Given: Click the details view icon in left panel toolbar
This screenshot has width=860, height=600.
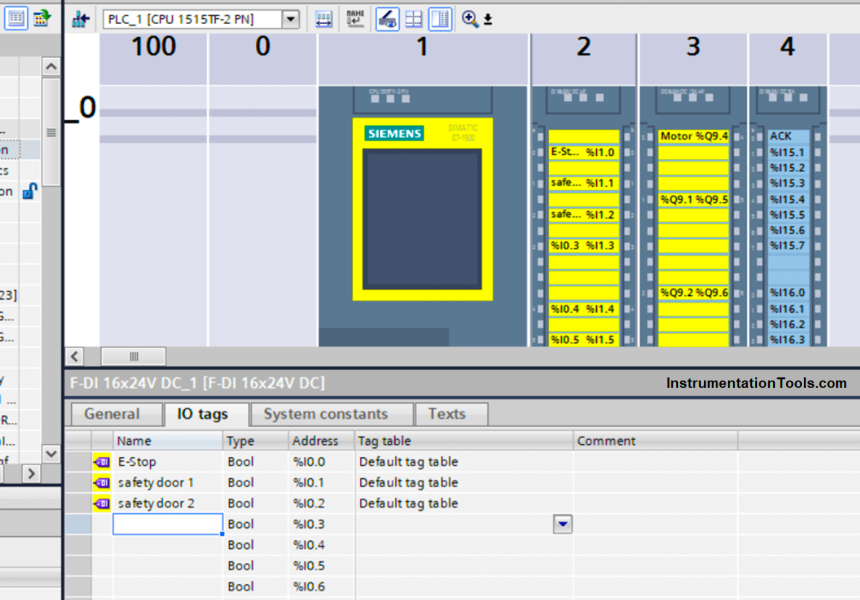Looking at the screenshot, I should tap(16, 18).
